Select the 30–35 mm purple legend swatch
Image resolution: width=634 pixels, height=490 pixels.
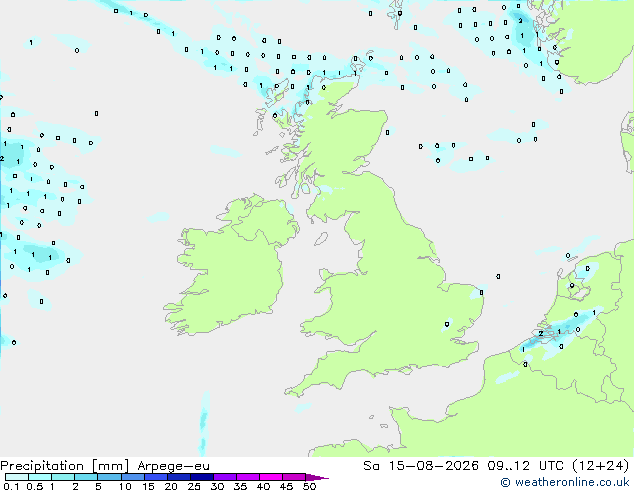tap(224, 477)
